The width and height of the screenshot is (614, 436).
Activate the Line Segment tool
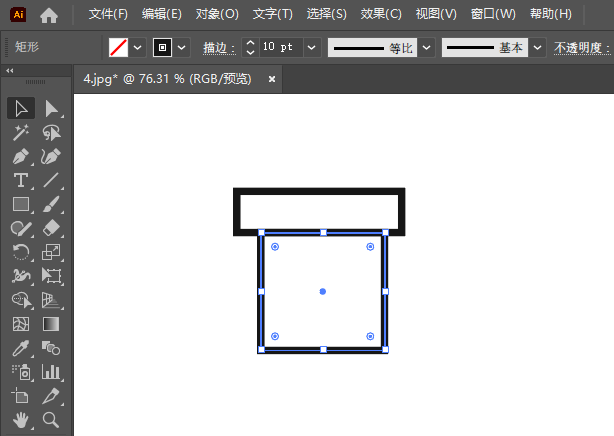(51, 181)
